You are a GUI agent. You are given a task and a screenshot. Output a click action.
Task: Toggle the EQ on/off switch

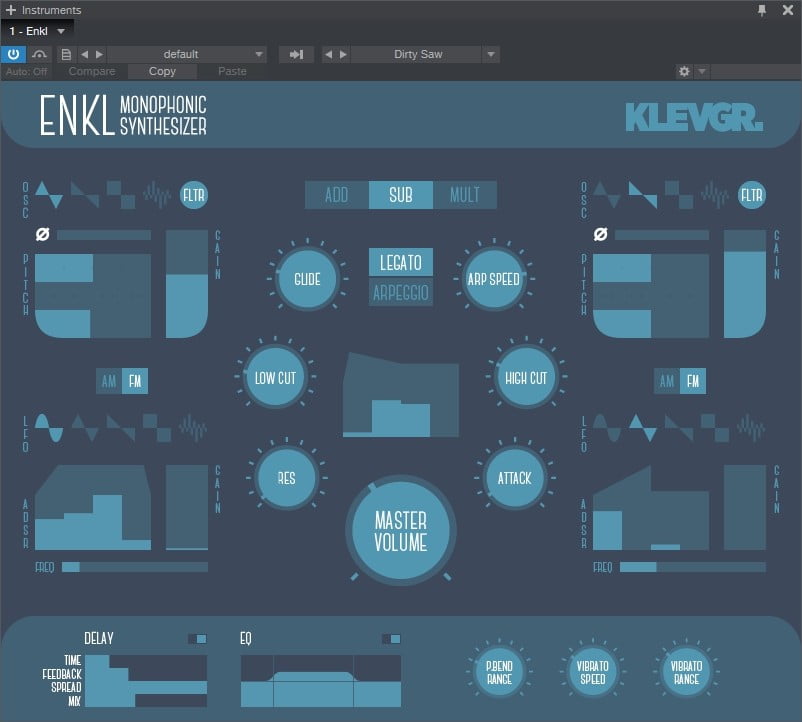click(x=391, y=639)
